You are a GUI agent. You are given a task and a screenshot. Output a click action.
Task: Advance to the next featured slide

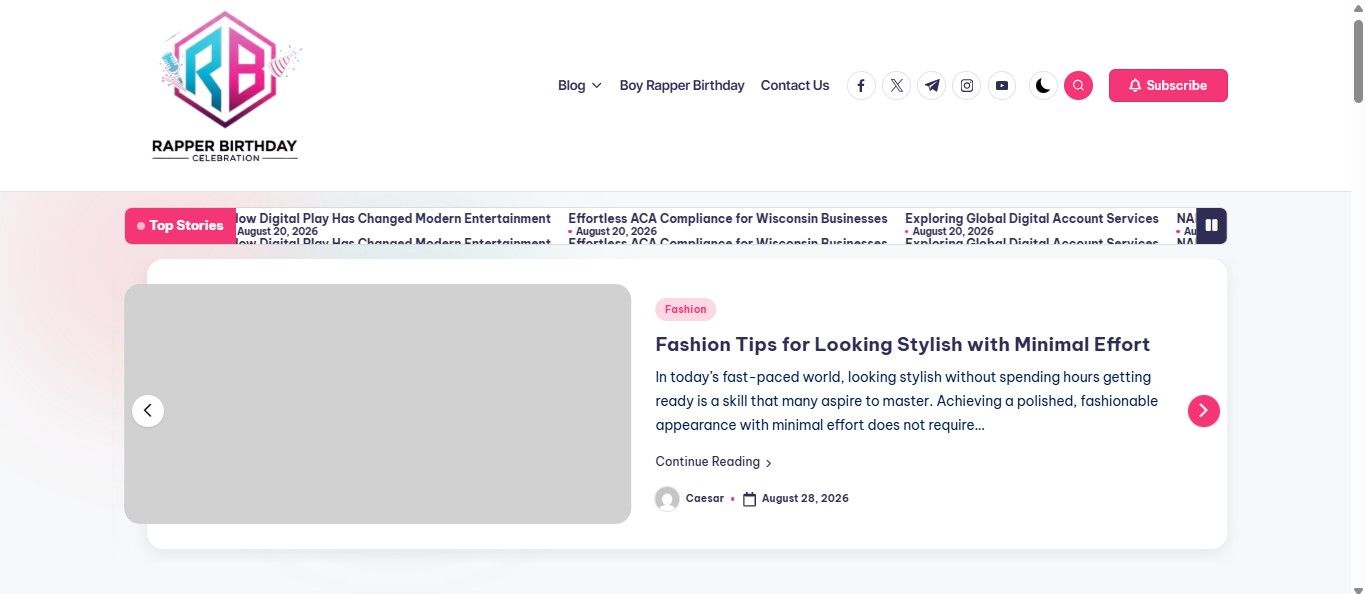1204,410
